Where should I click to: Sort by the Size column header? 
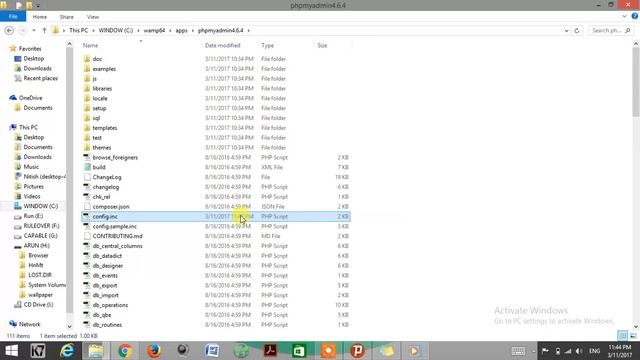click(322, 45)
